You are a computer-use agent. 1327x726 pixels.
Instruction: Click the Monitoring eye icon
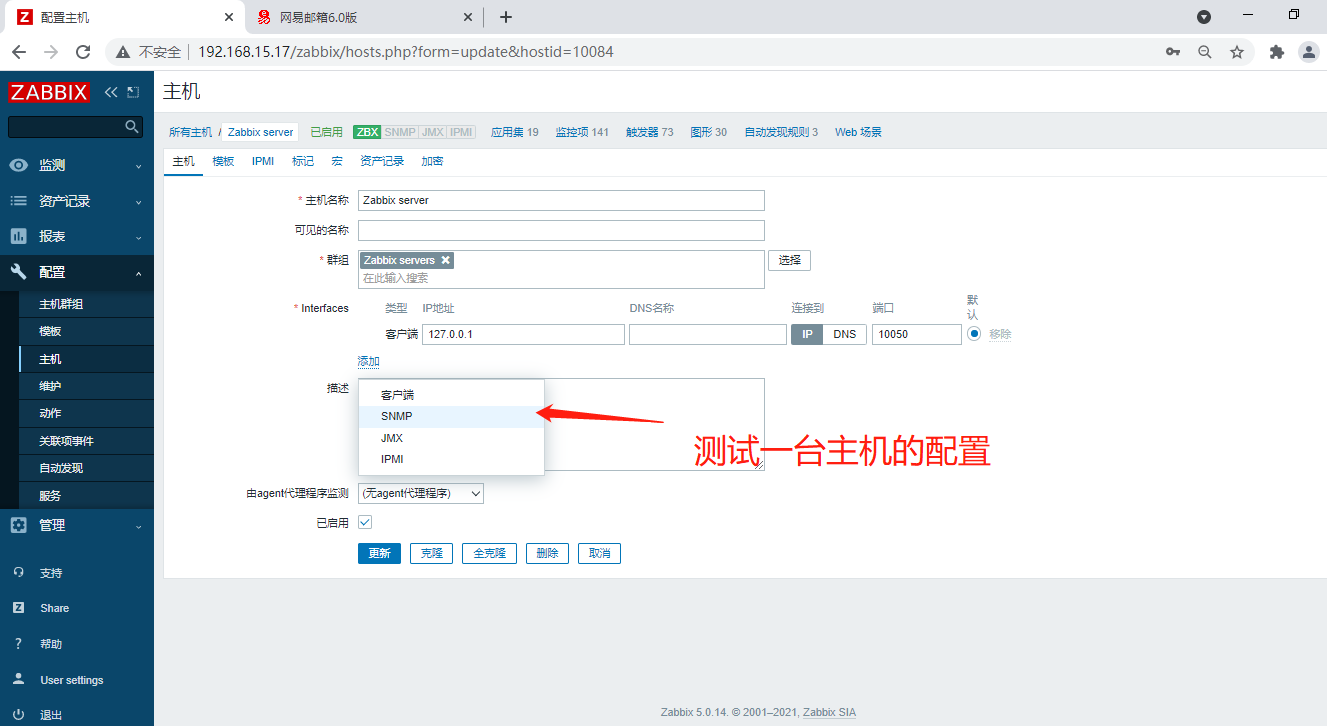coord(18,165)
